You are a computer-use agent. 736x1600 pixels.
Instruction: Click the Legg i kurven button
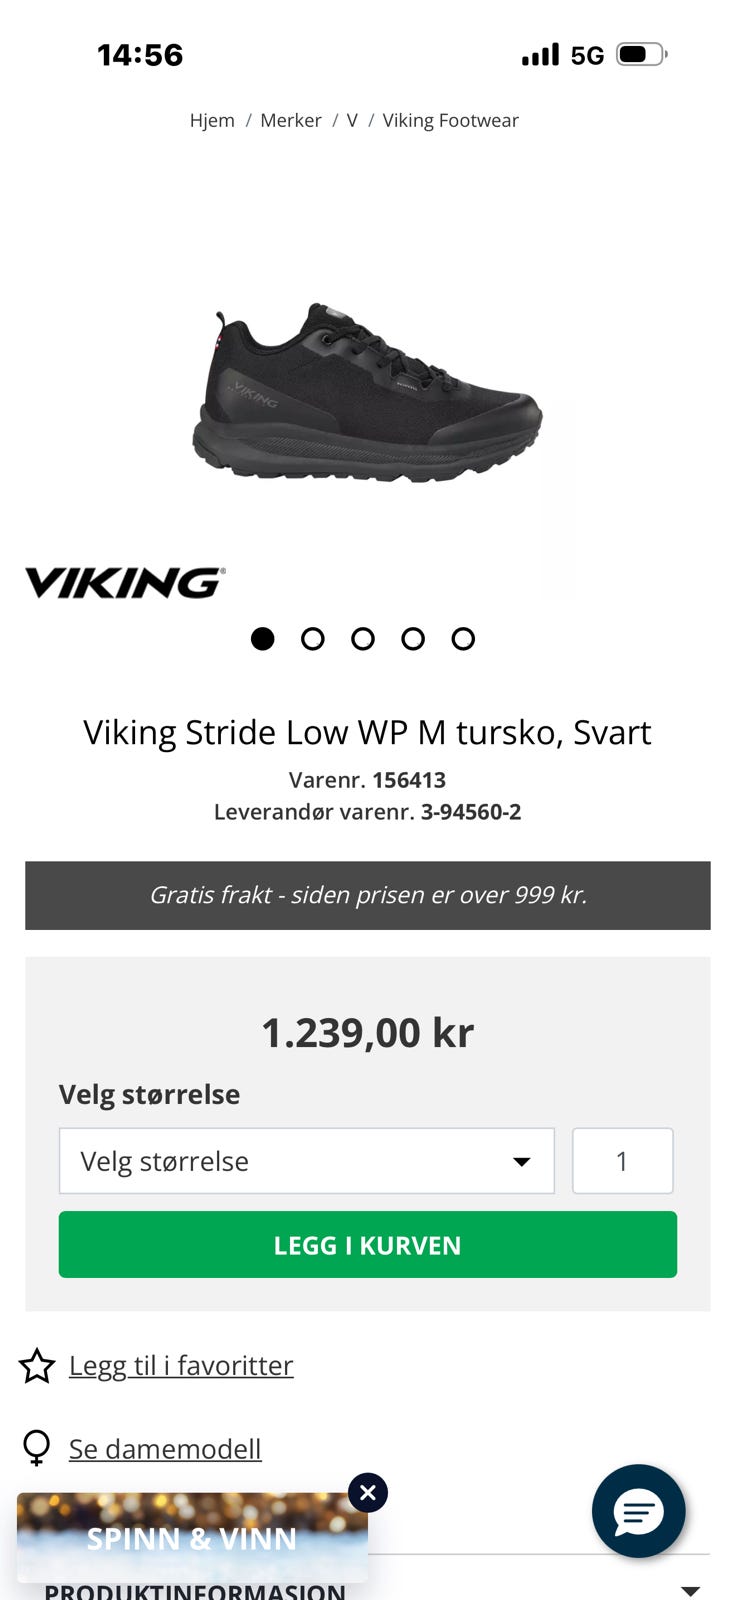click(x=368, y=1245)
